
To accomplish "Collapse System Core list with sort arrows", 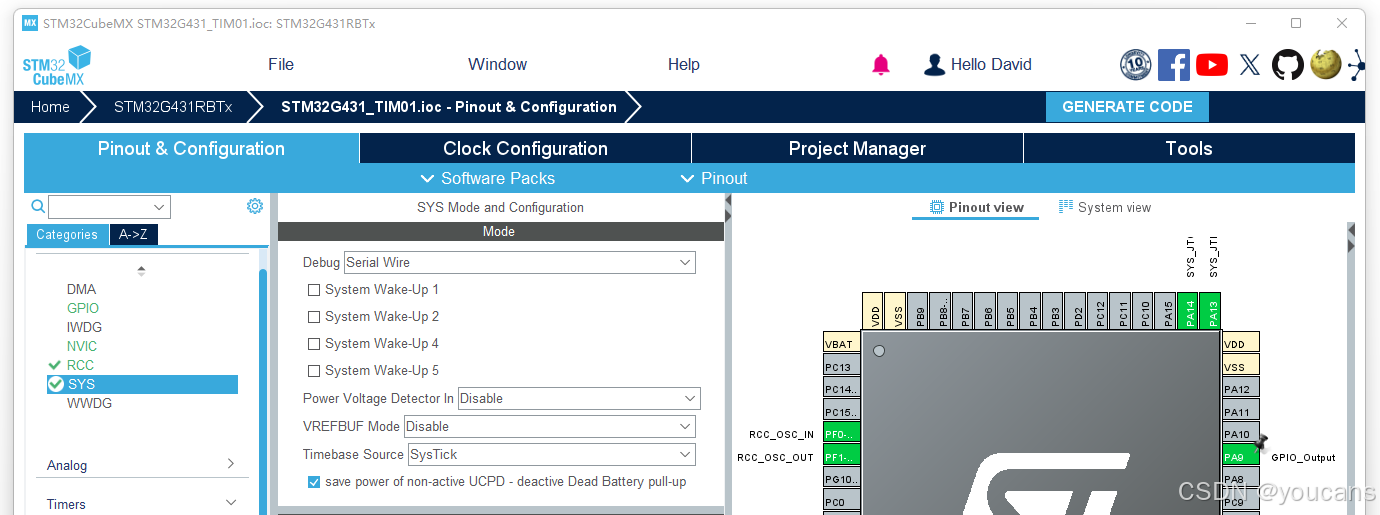I will coord(141,270).
